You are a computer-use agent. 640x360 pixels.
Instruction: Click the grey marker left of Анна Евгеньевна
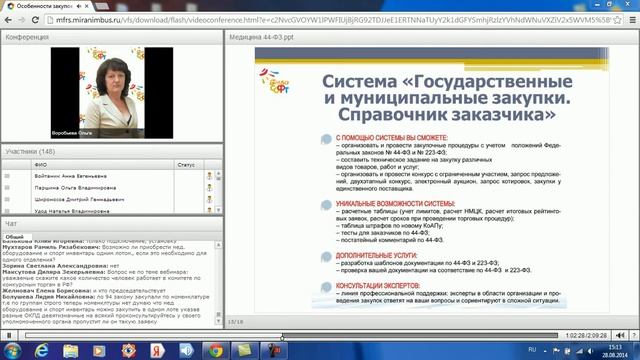point(7,176)
